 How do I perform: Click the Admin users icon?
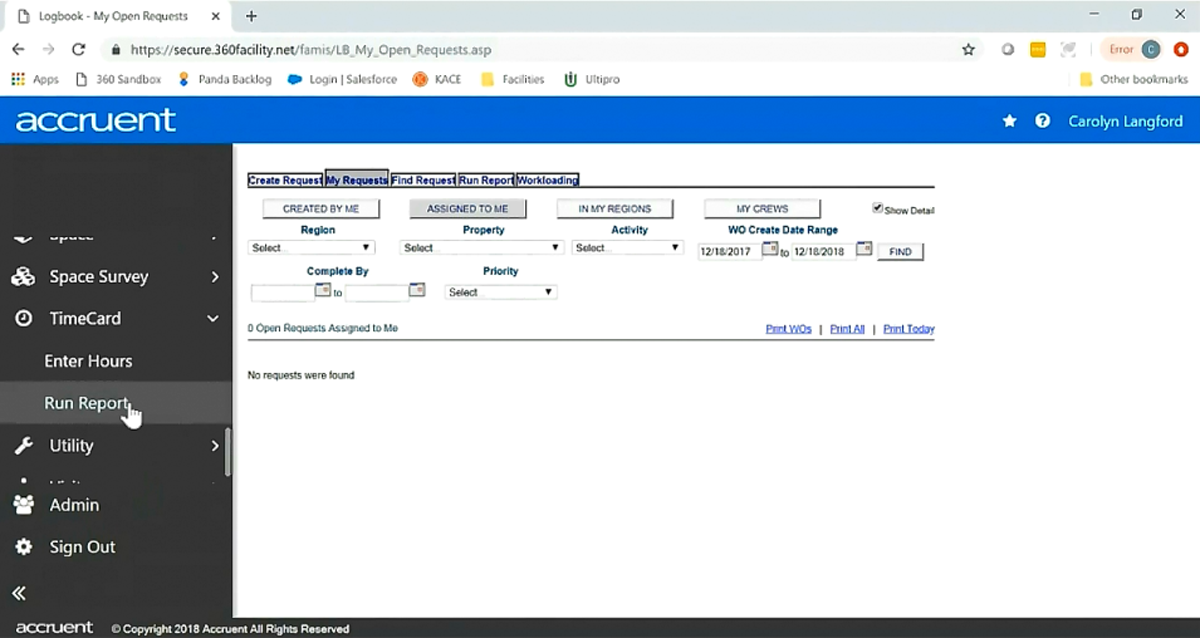pos(24,505)
